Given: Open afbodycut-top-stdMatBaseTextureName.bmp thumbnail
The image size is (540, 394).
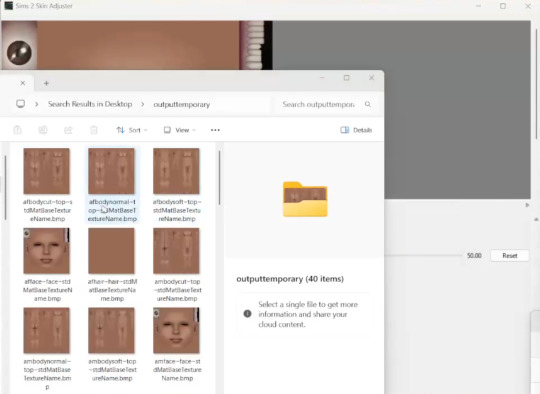Looking at the screenshot, I should click(46, 171).
